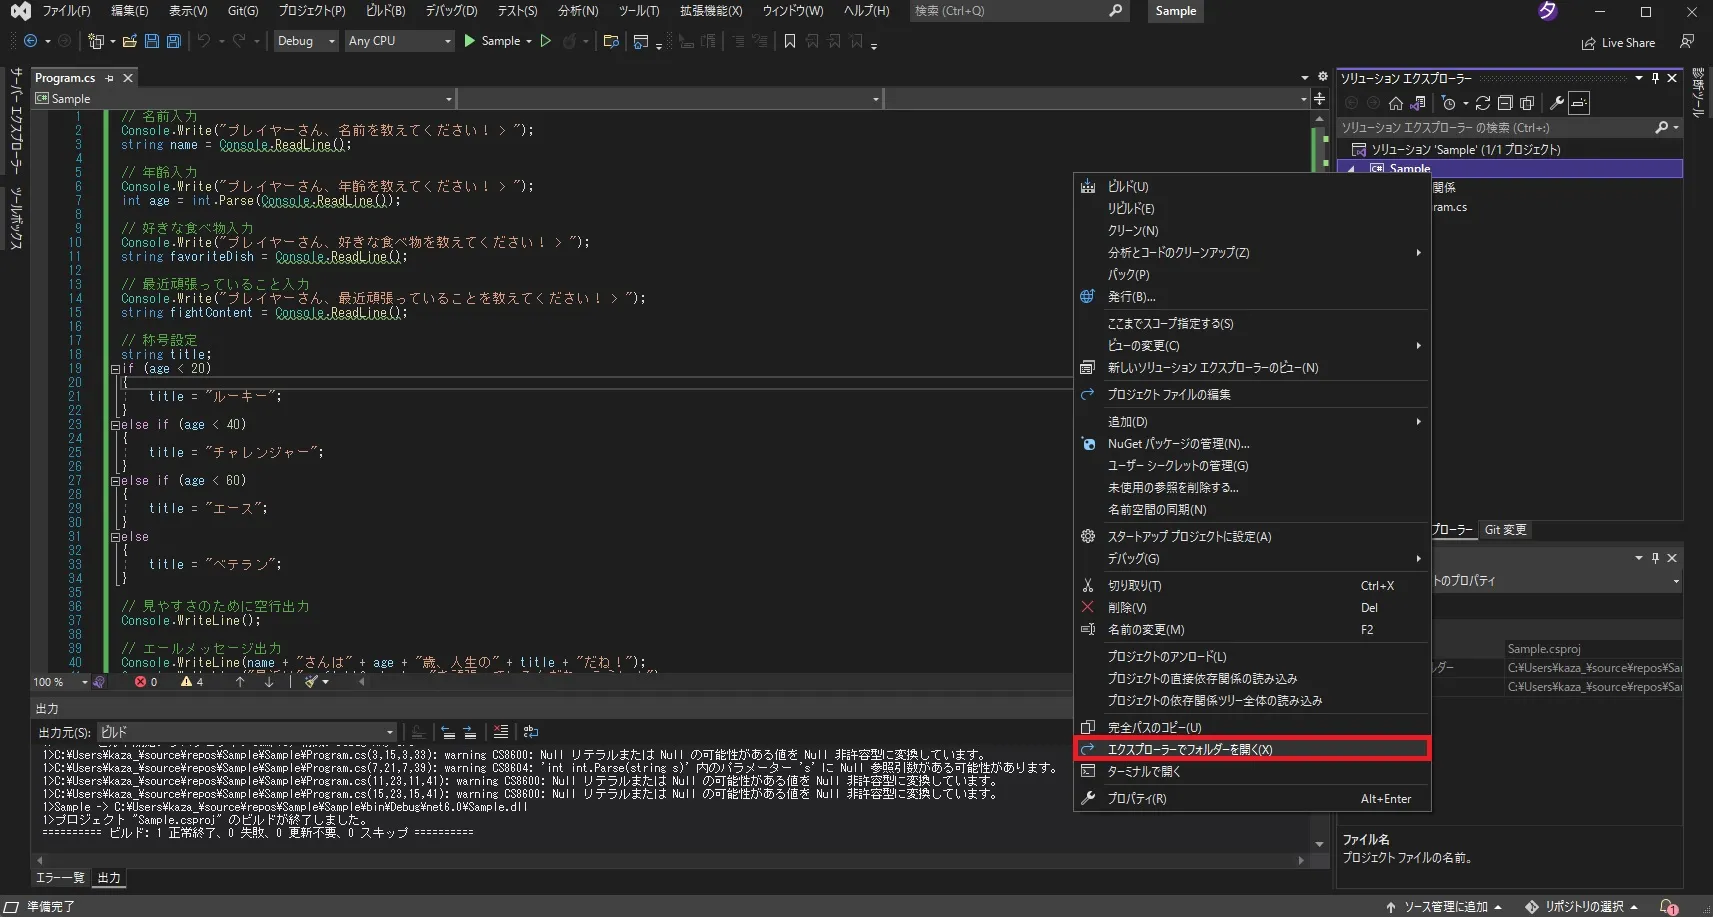This screenshot has width=1713, height=917.
Task: Click the Home icon in Solution Explorer
Action: 1396,103
